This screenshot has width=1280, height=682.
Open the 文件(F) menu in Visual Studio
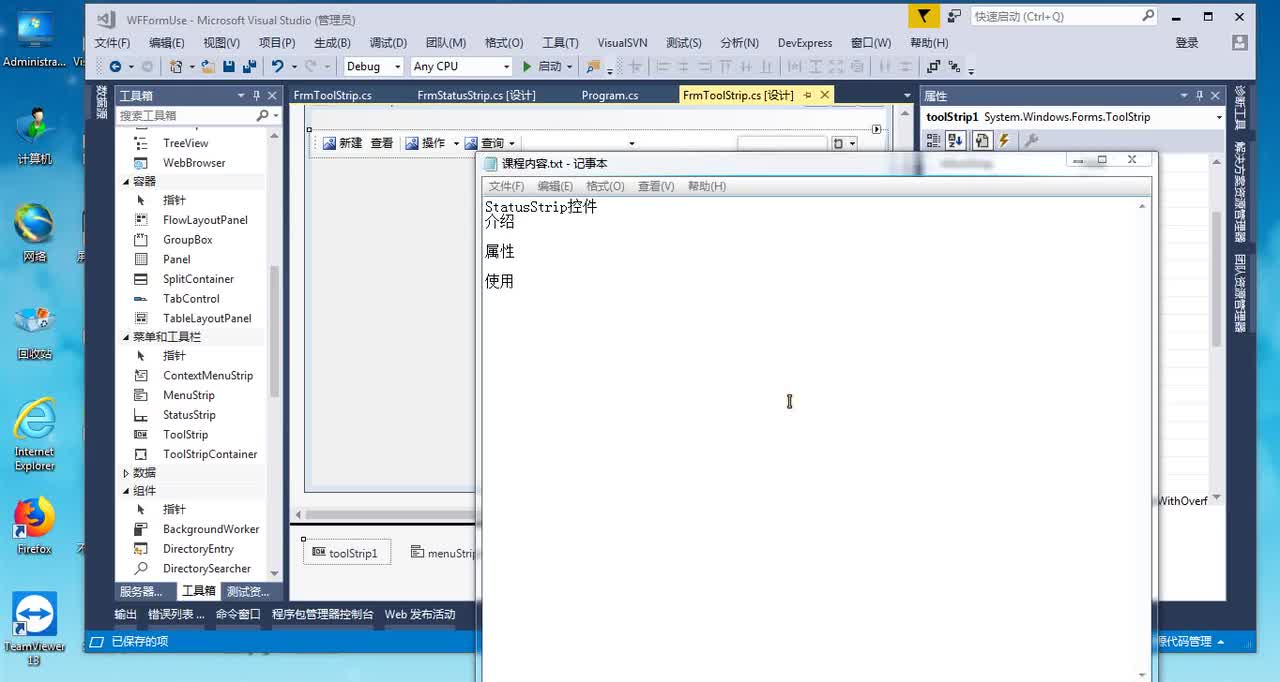tap(112, 43)
